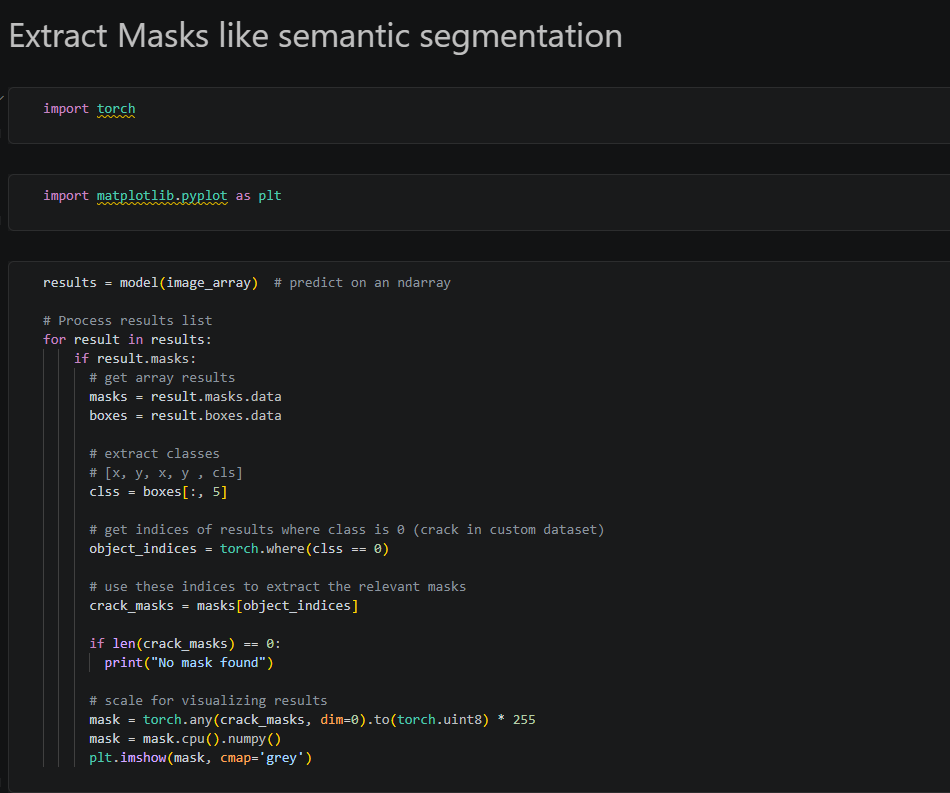Click the line "mask = torch.any(crack_masks, dim=0)"
This screenshot has height=793, width=950.
click(312, 720)
